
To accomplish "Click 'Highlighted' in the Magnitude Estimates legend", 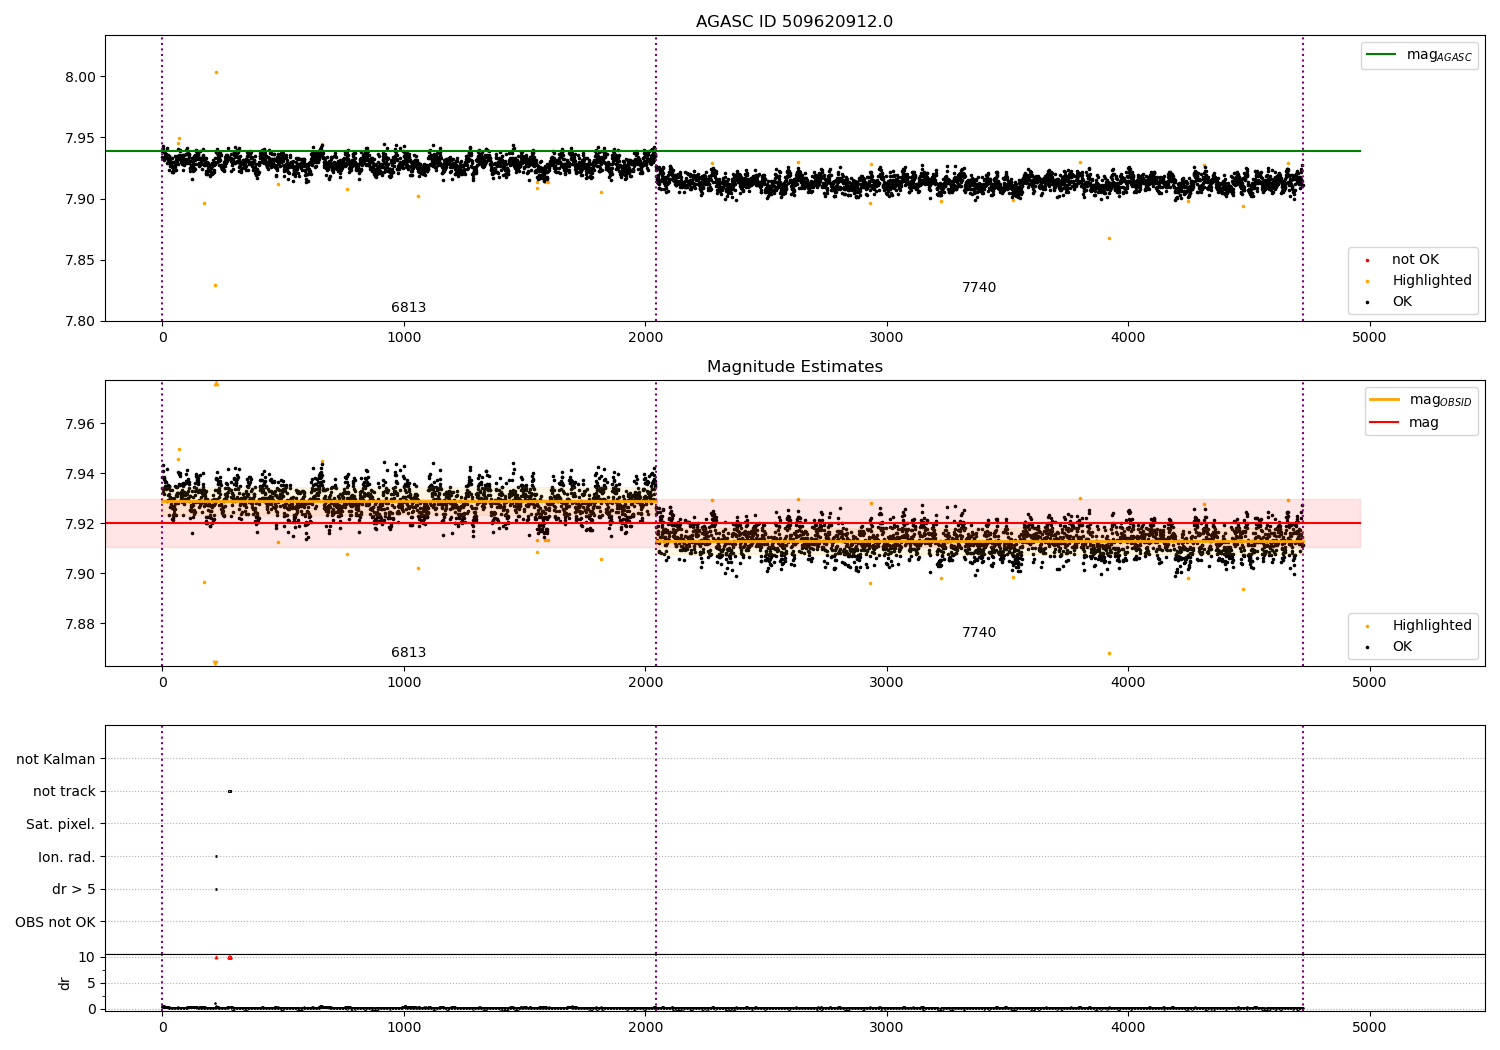I will (1431, 626).
